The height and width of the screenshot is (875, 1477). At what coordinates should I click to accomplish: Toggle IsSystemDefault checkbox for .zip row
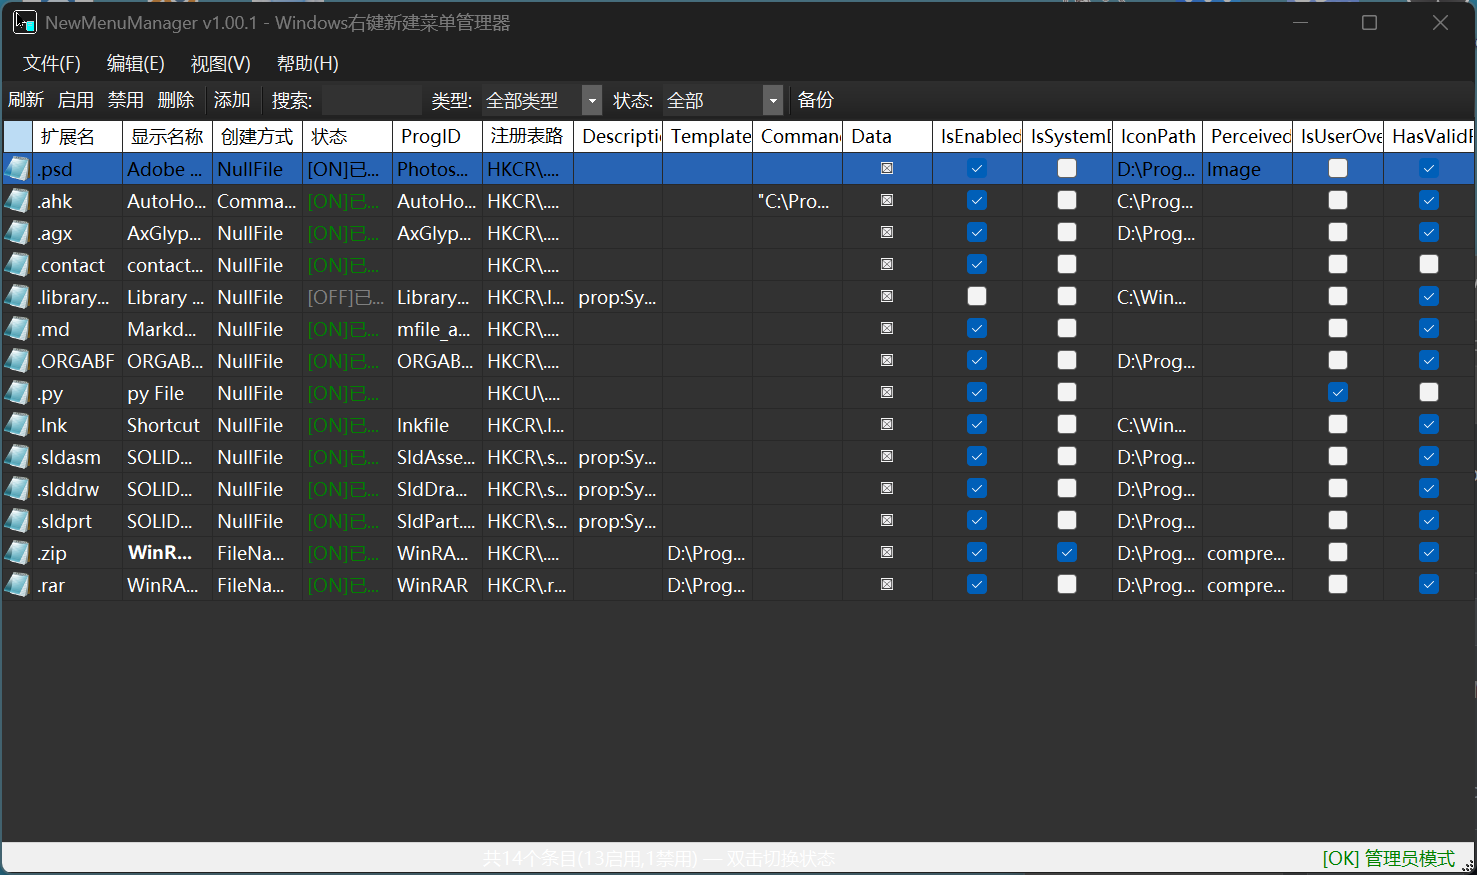pos(1067,553)
